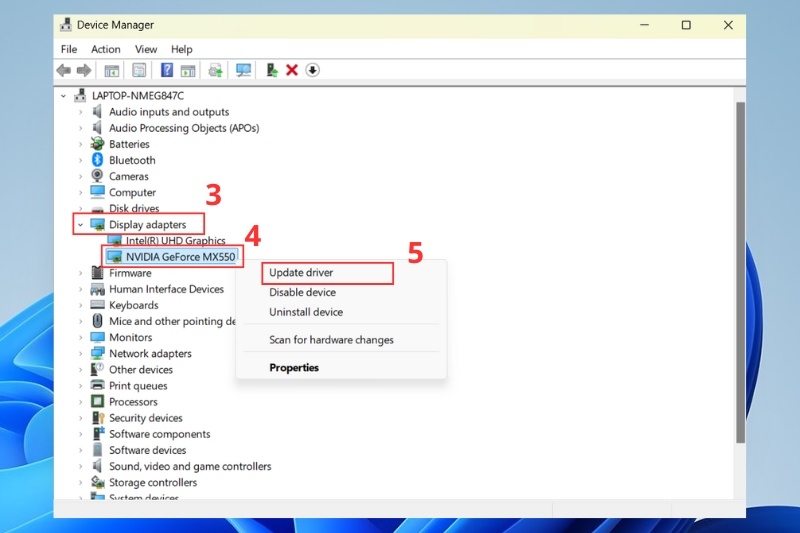The image size is (800, 533).
Task: Open the Help menu
Action: coord(182,49)
